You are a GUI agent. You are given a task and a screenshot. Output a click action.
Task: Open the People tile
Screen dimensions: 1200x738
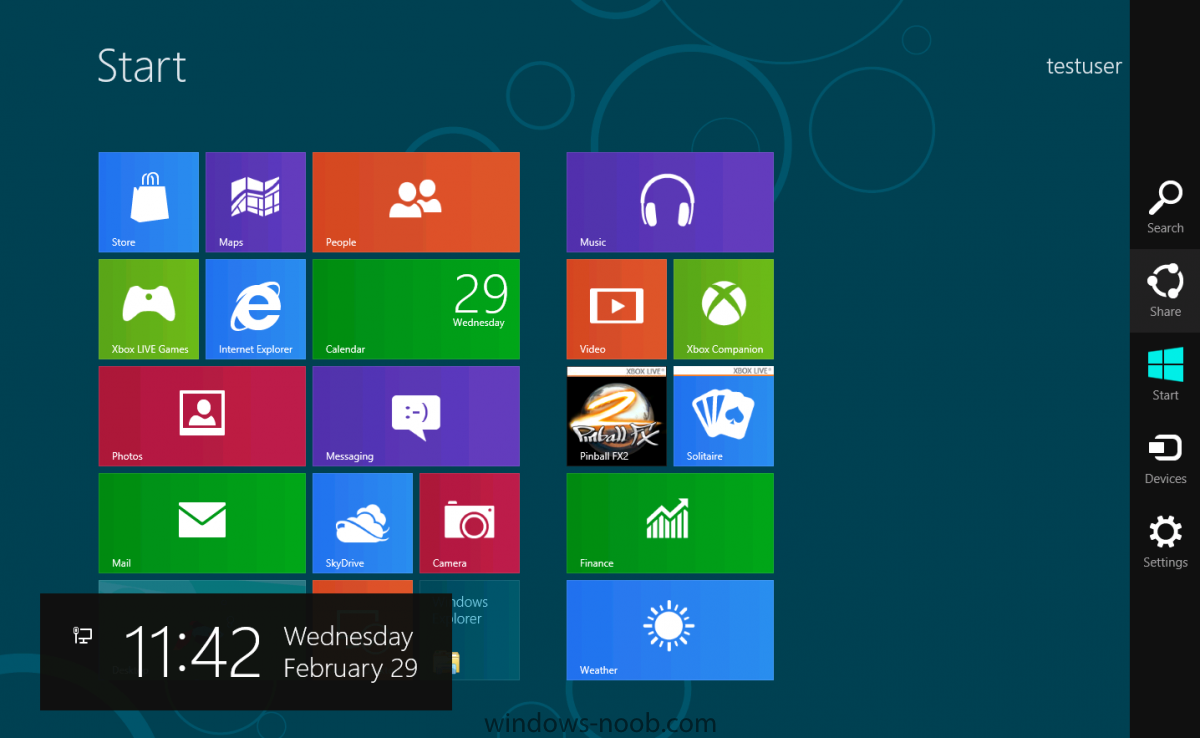(x=416, y=202)
